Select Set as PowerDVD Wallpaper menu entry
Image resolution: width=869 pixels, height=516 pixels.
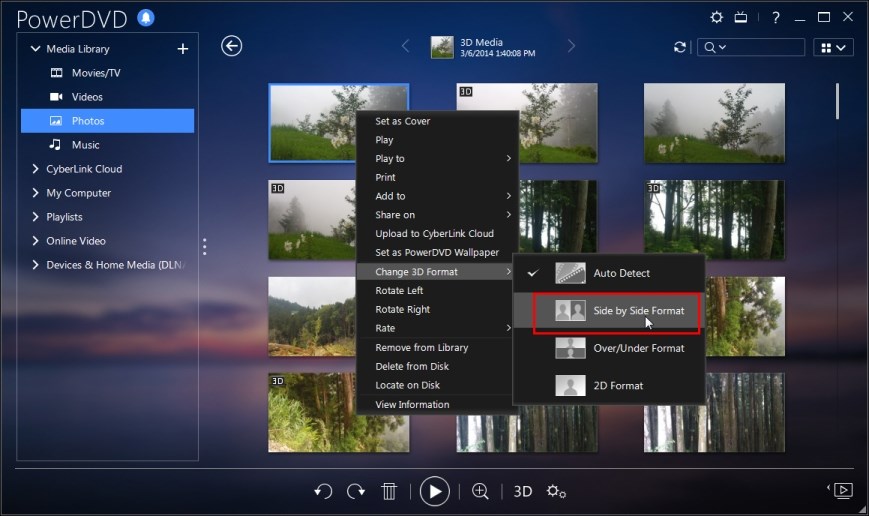pos(437,253)
